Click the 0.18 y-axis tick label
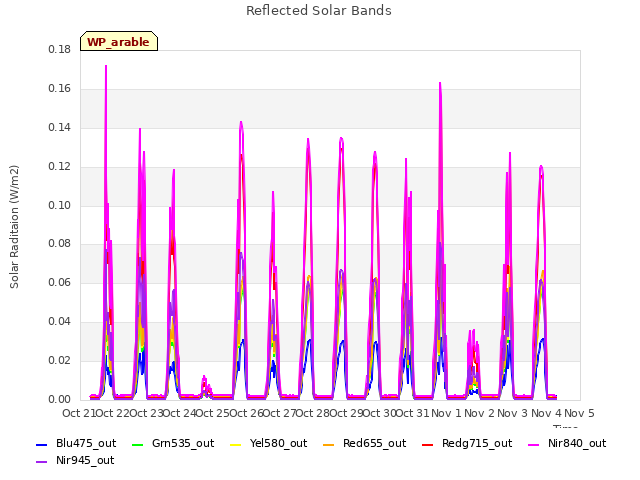This screenshot has width=640, height=480. 59,49
